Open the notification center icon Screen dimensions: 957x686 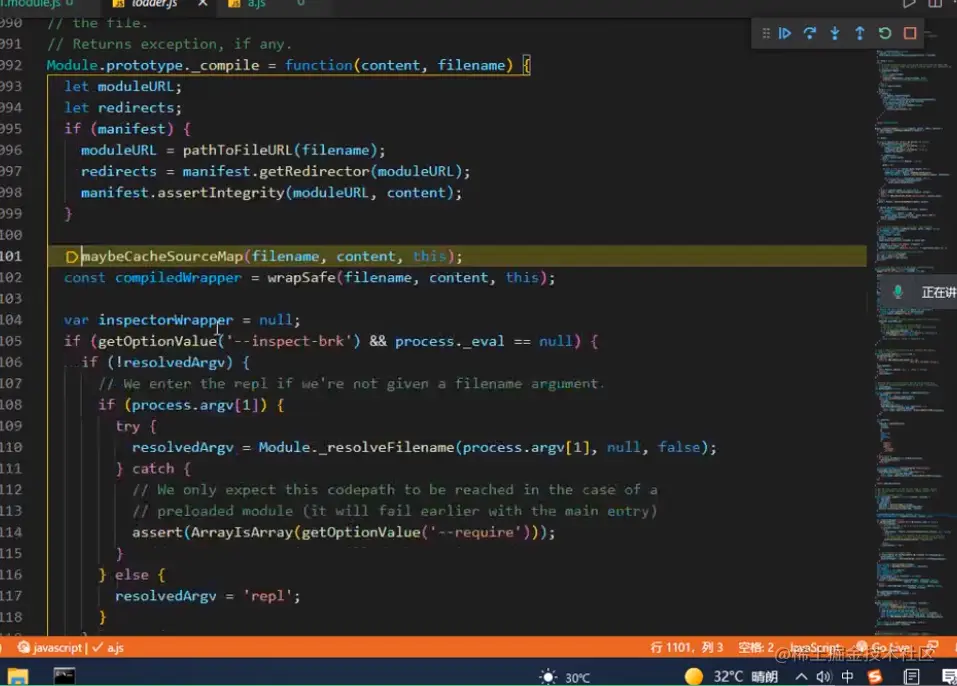(948, 676)
